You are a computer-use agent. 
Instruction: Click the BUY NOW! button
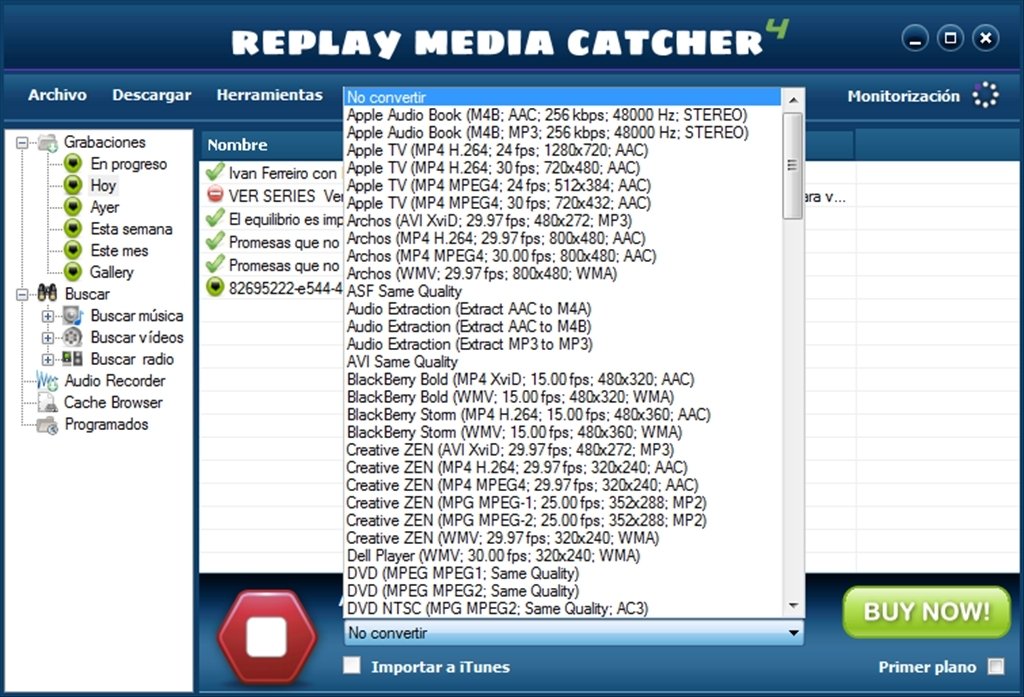point(927,612)
